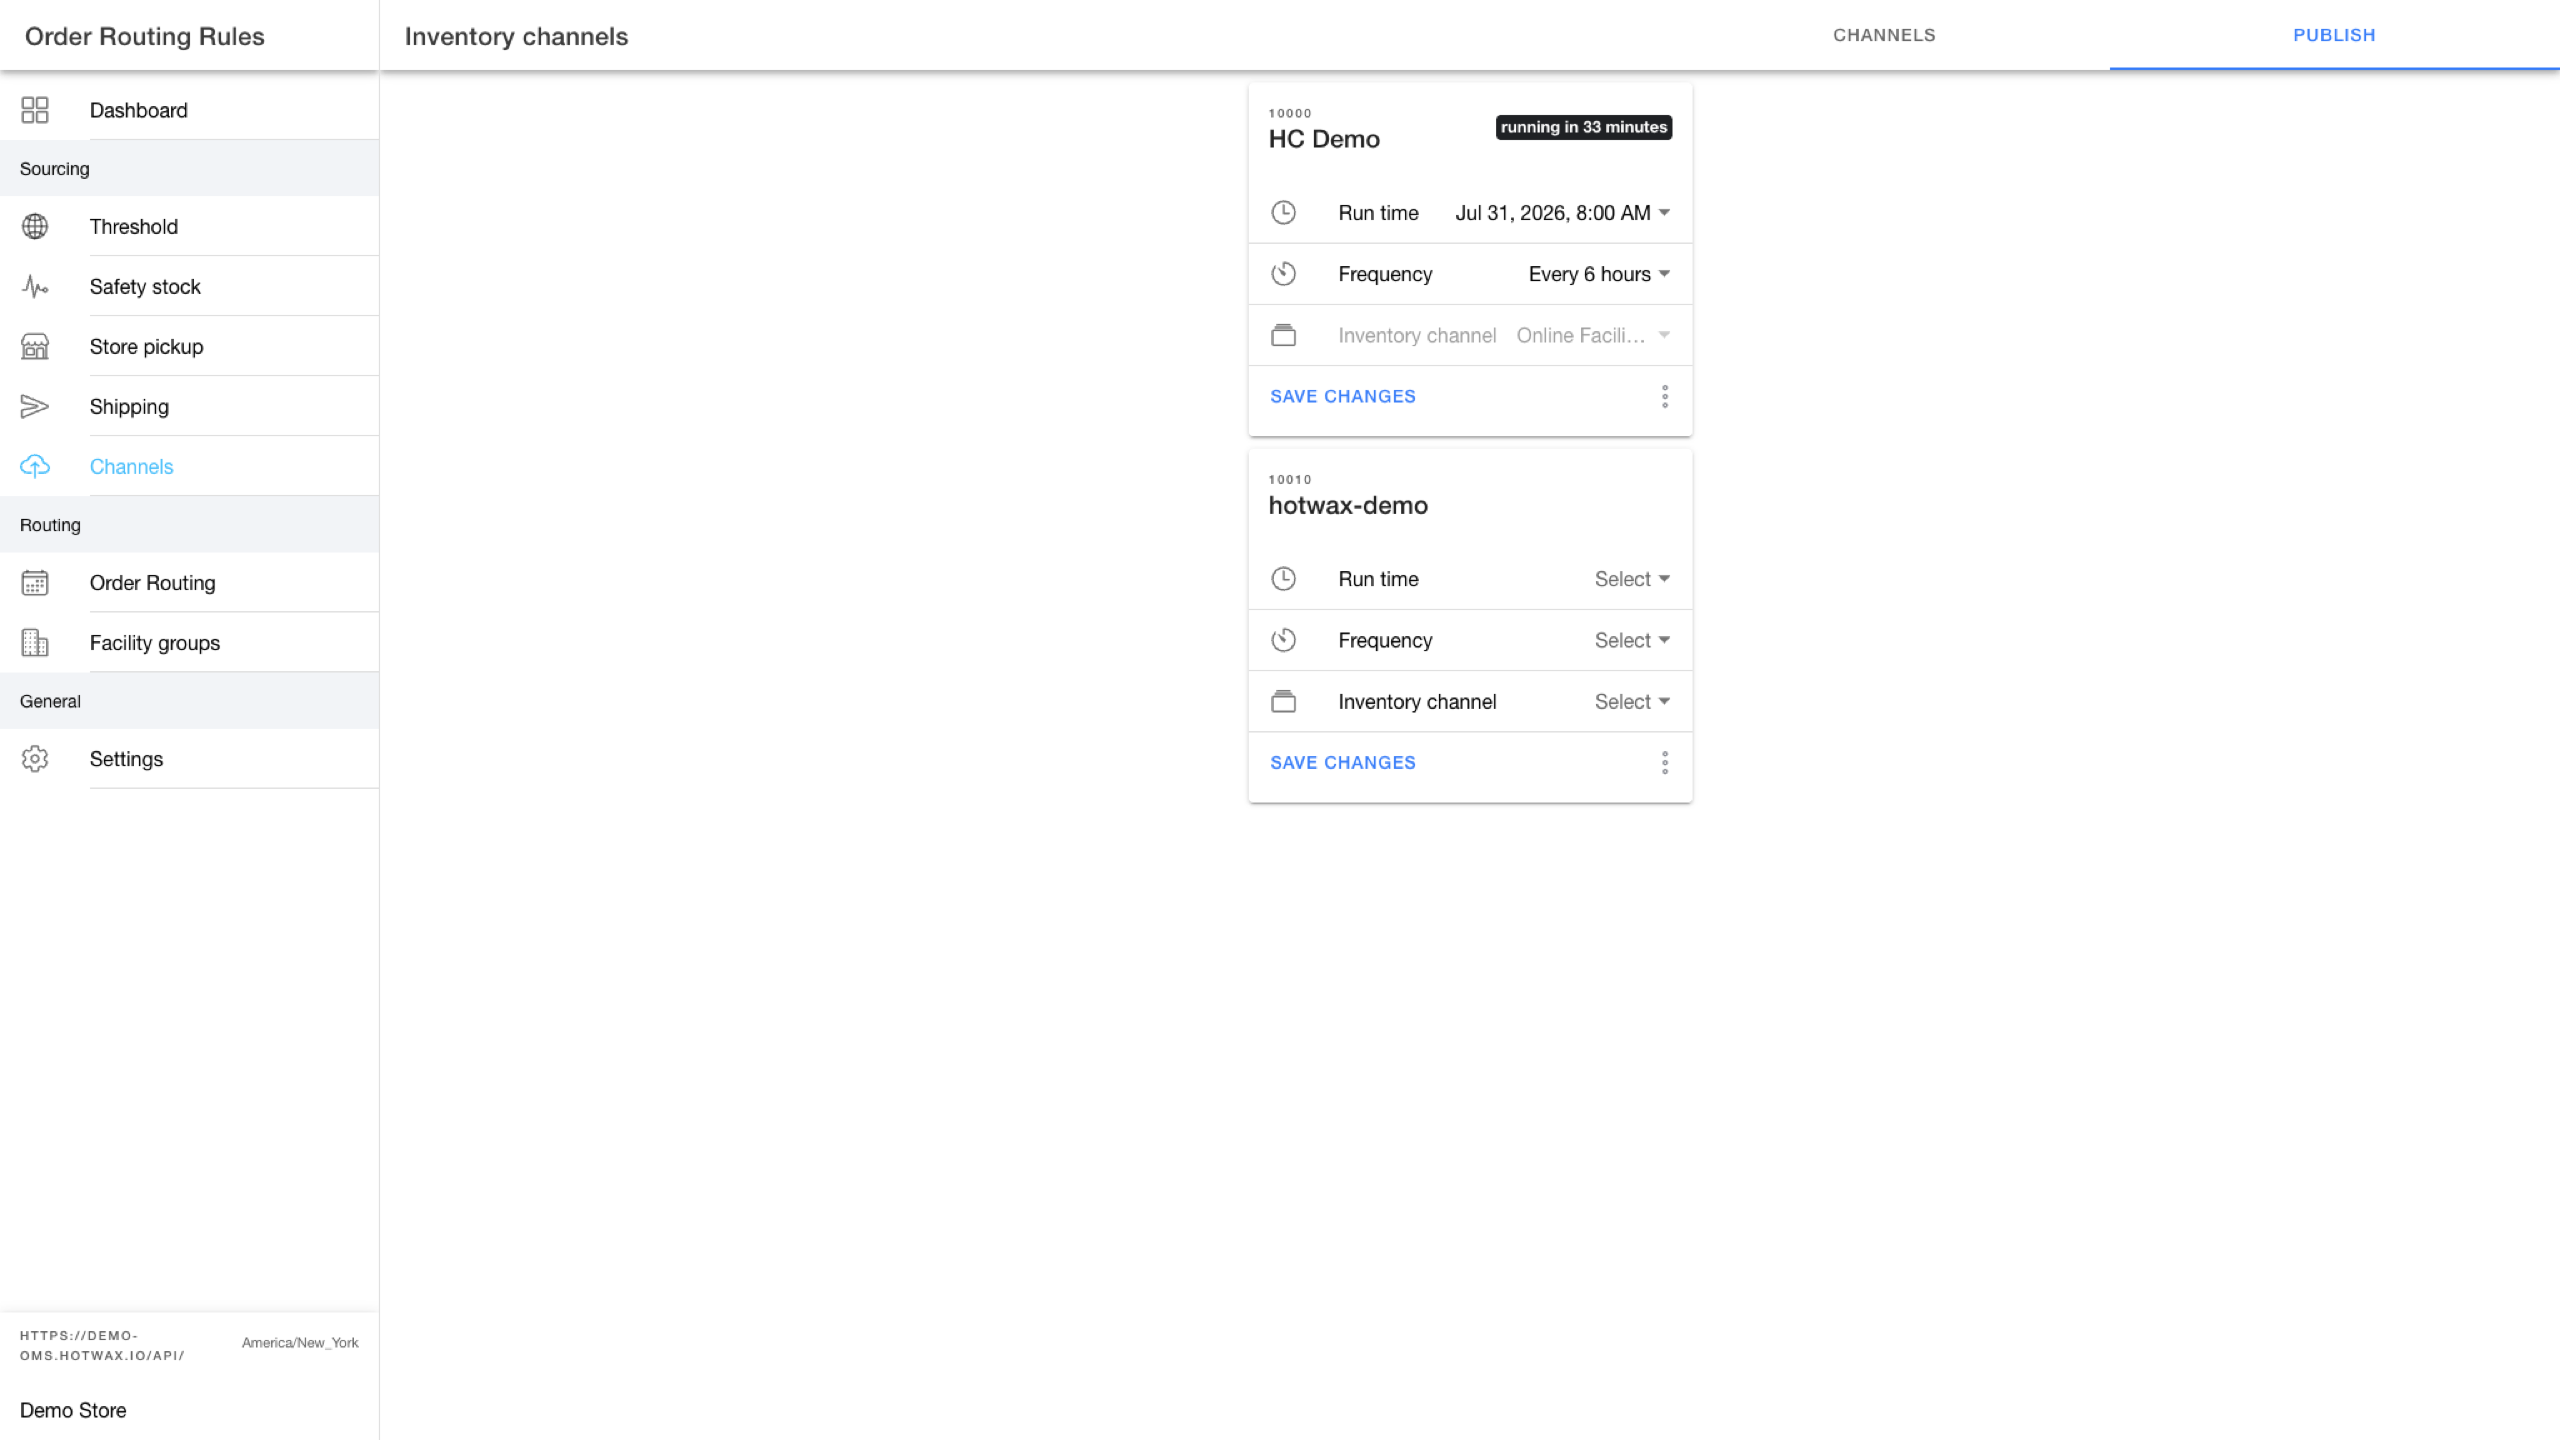Image resolution: width=2560 pixels, height=1440 pixels.
Task: Click the Safety stock pulse icon
Action: [35, 286]
